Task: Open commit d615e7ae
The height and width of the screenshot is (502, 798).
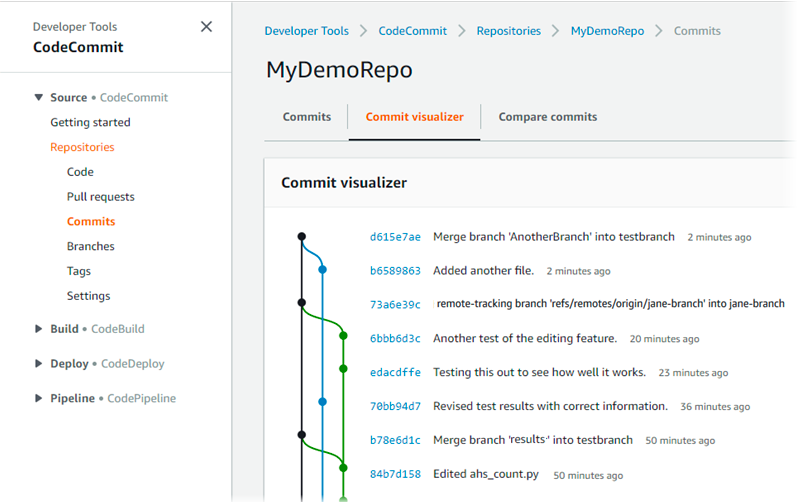Action: point(395,237)
